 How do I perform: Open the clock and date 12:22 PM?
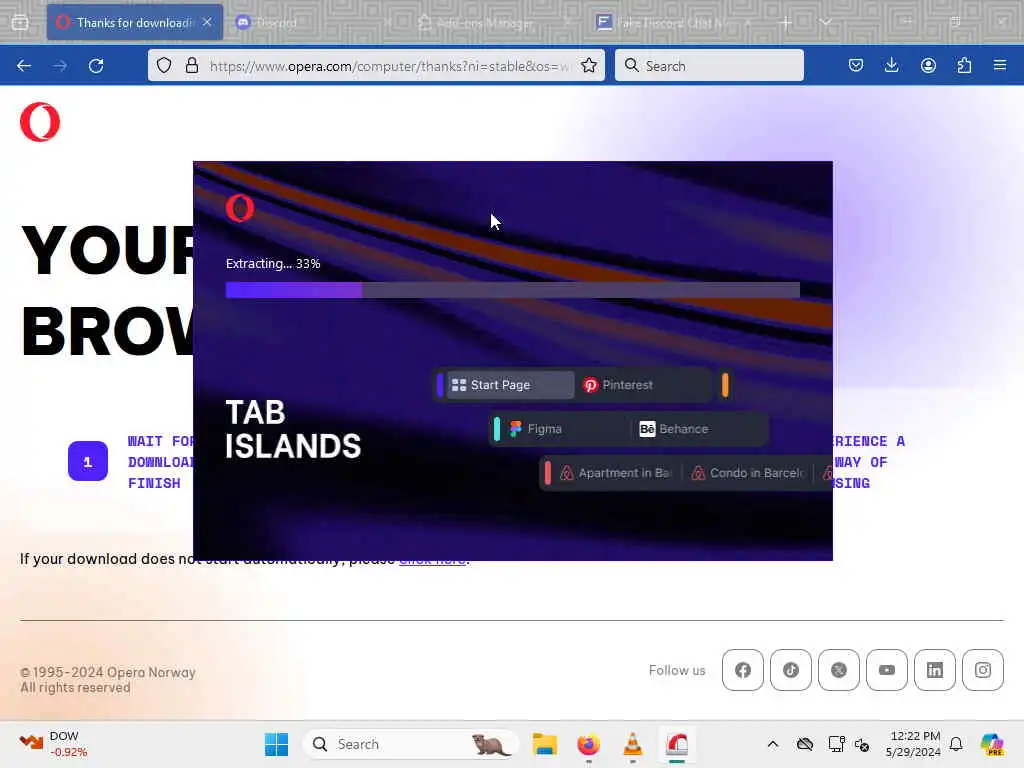coord(913,744)
